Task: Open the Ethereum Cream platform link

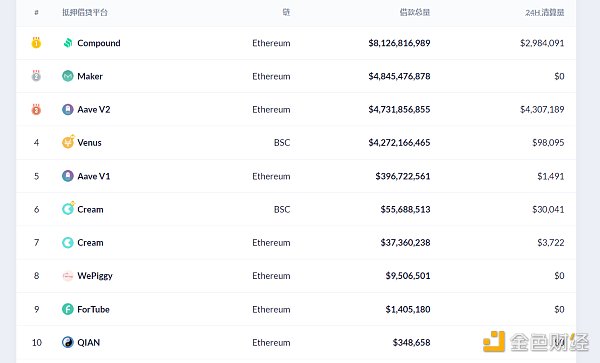Action: [x=90, y=243]
